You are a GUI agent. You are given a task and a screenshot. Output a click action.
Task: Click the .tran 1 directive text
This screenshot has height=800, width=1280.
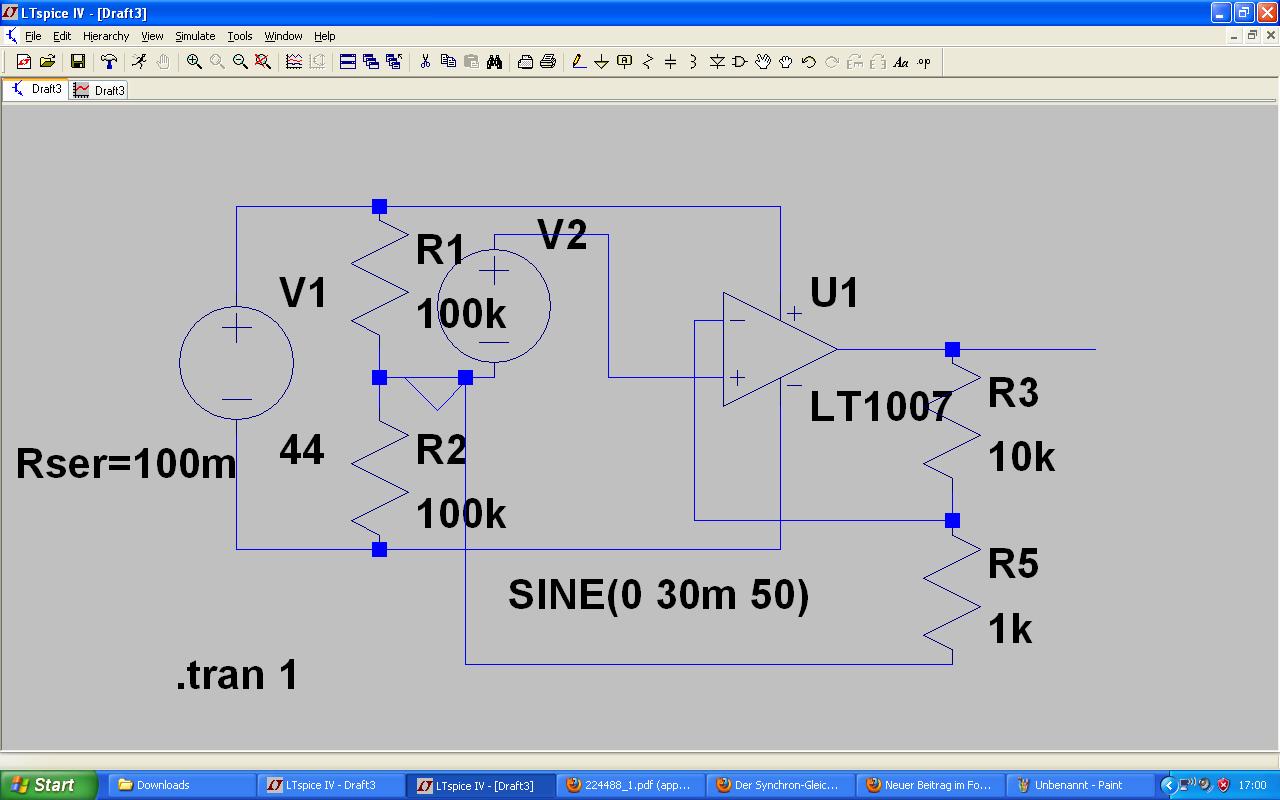237,676
